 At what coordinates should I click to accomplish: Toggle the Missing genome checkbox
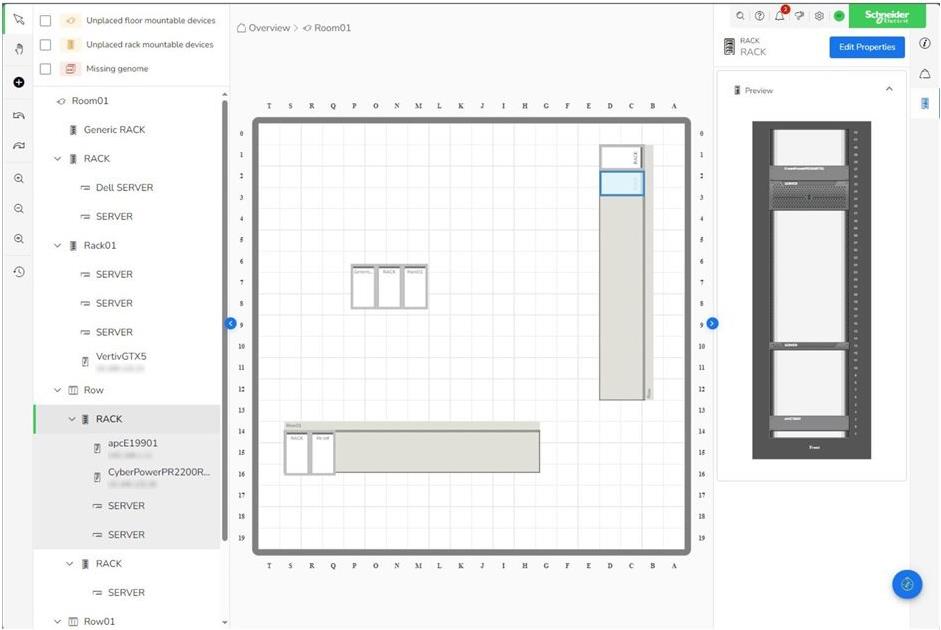pos(45,69)
